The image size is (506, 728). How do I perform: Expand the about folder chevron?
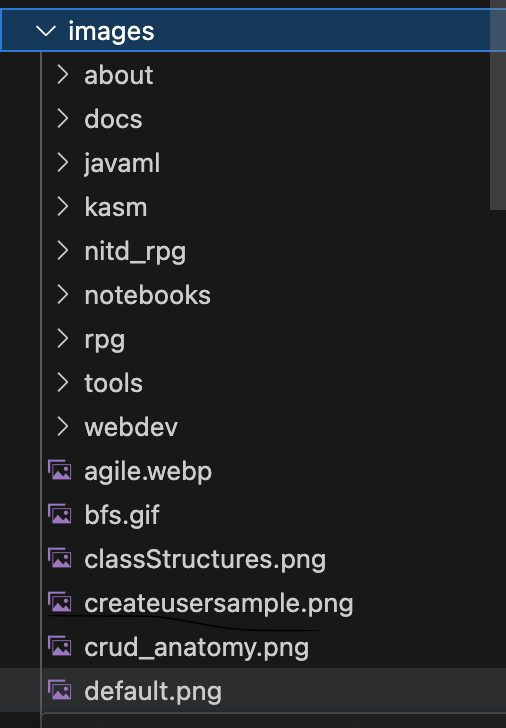pos(62,75)
